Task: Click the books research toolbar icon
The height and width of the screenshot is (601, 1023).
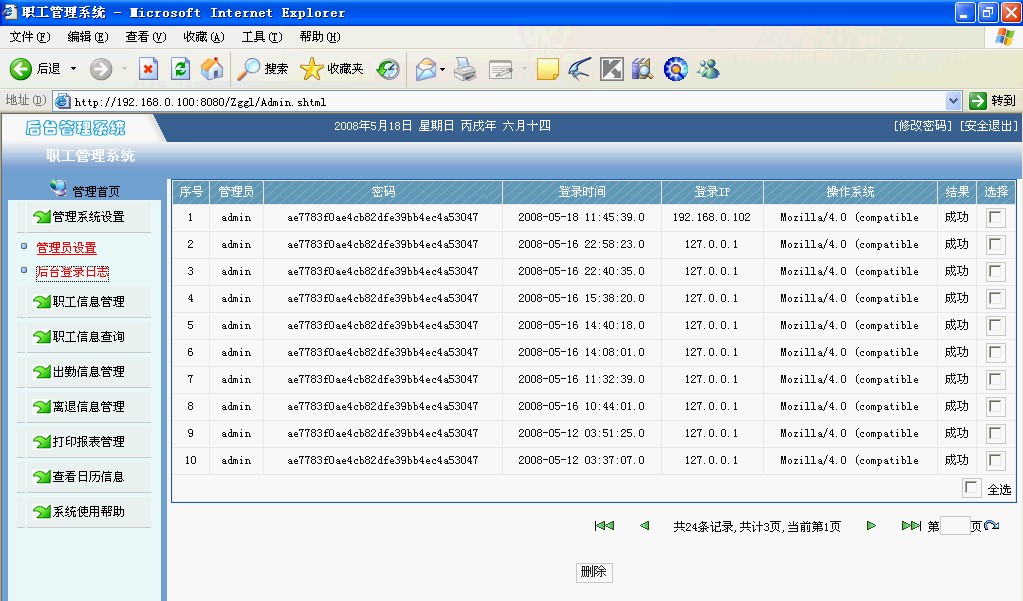Action: [x=643, y=69]
